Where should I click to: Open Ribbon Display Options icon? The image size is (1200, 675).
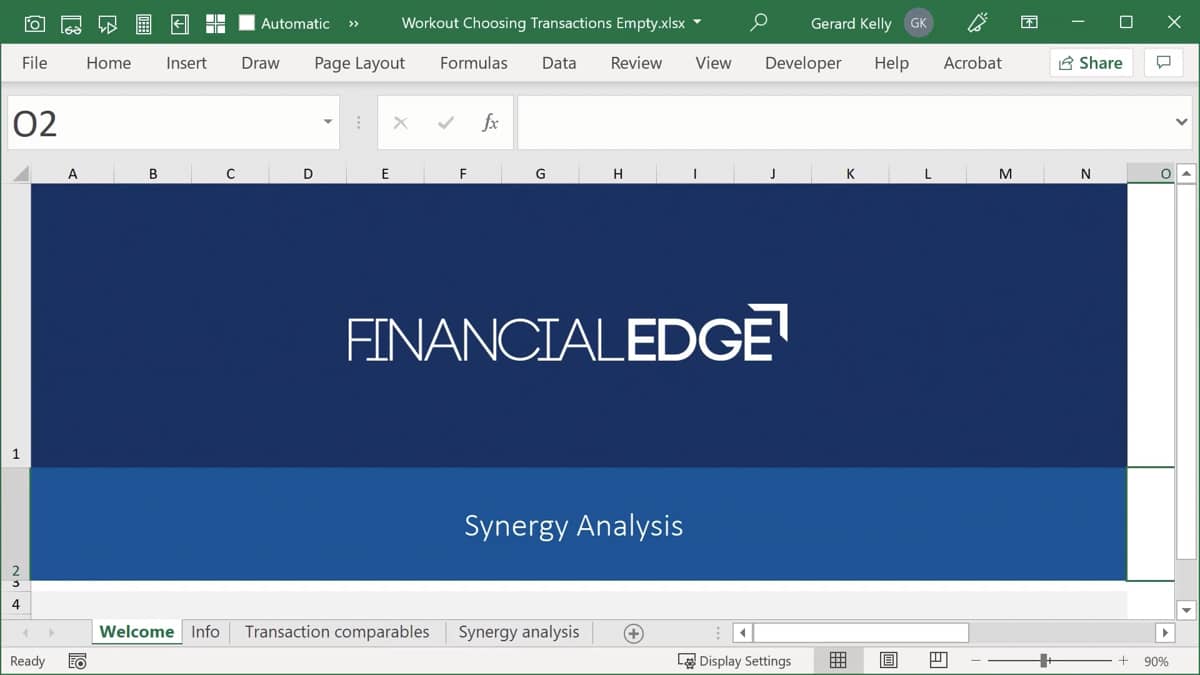tap(1029, 22)
